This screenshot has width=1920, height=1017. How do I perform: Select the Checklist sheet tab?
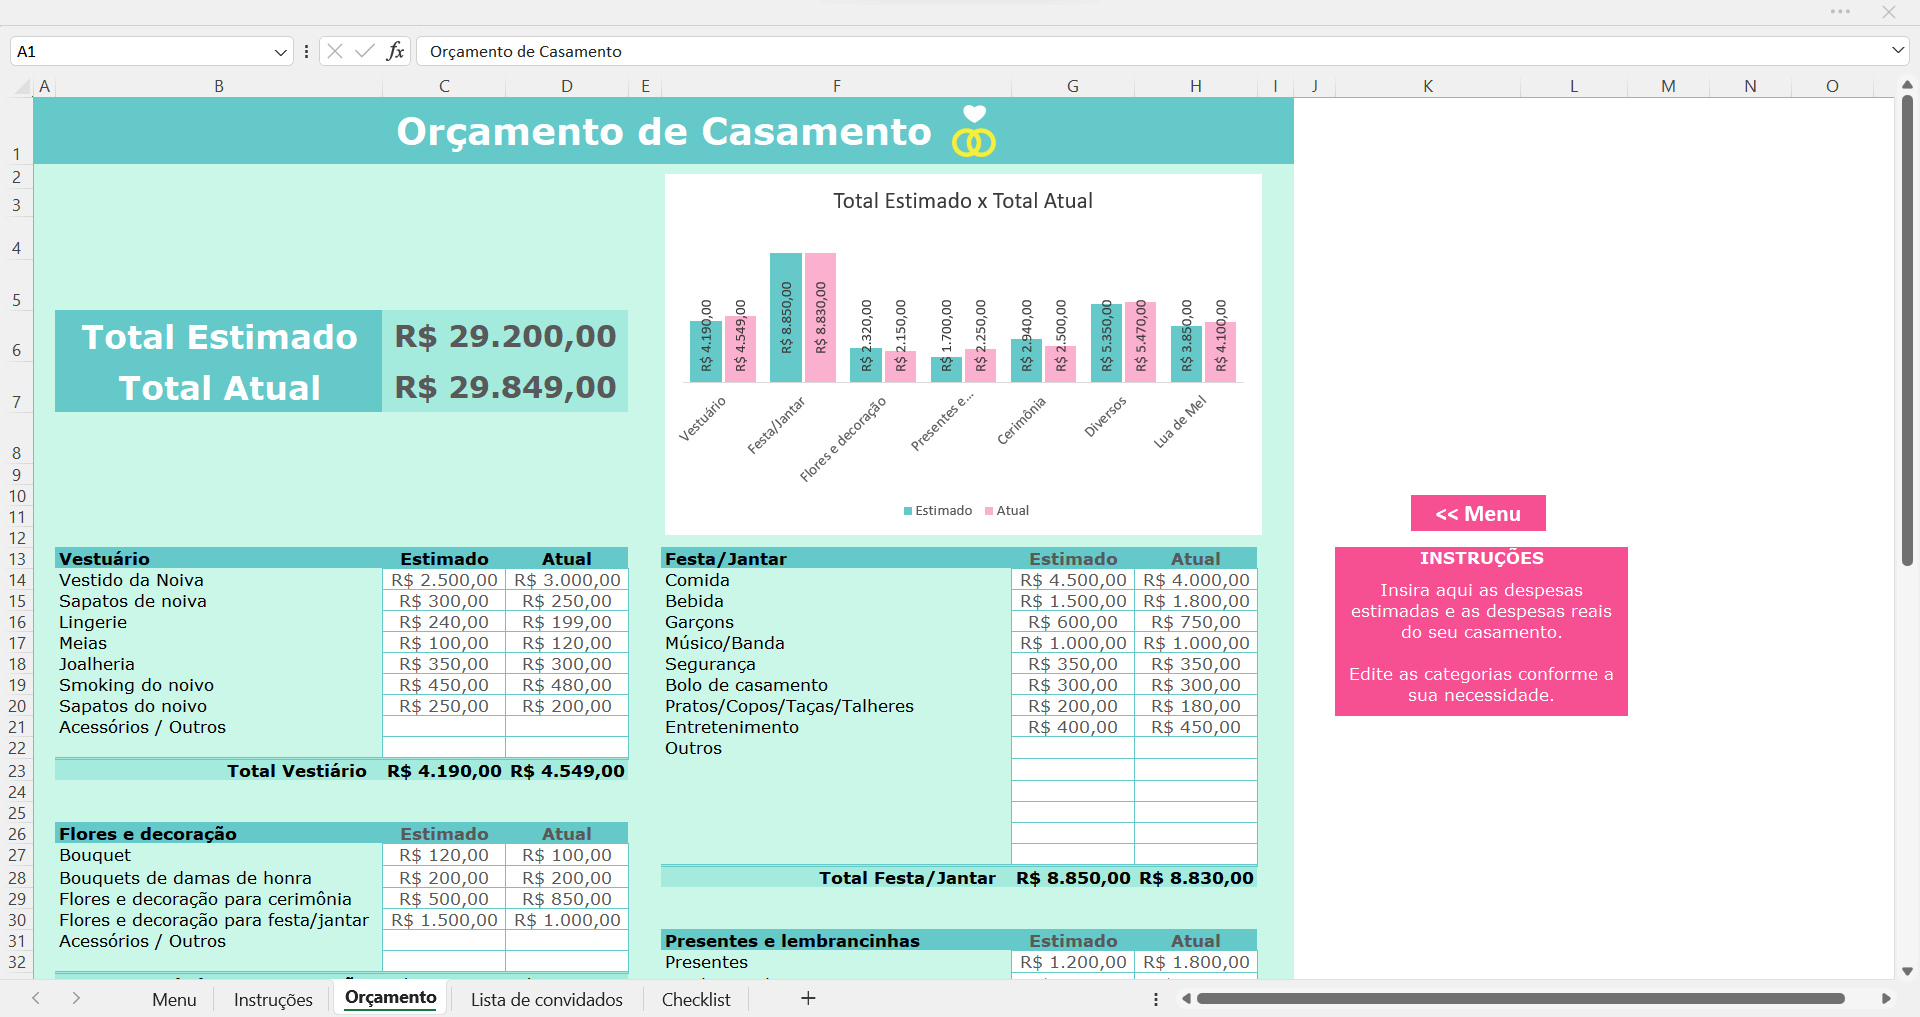point(696,998)
